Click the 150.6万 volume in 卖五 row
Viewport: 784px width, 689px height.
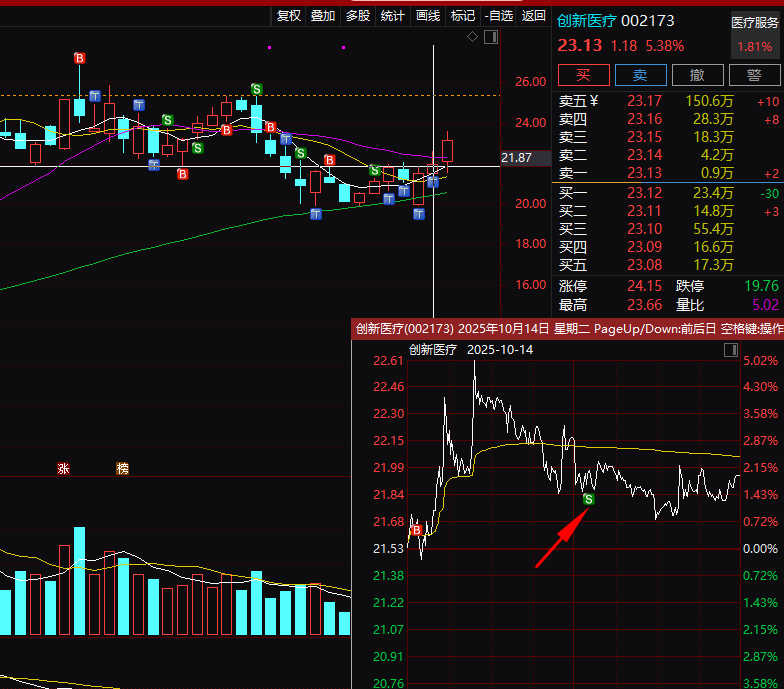(710, 101)
